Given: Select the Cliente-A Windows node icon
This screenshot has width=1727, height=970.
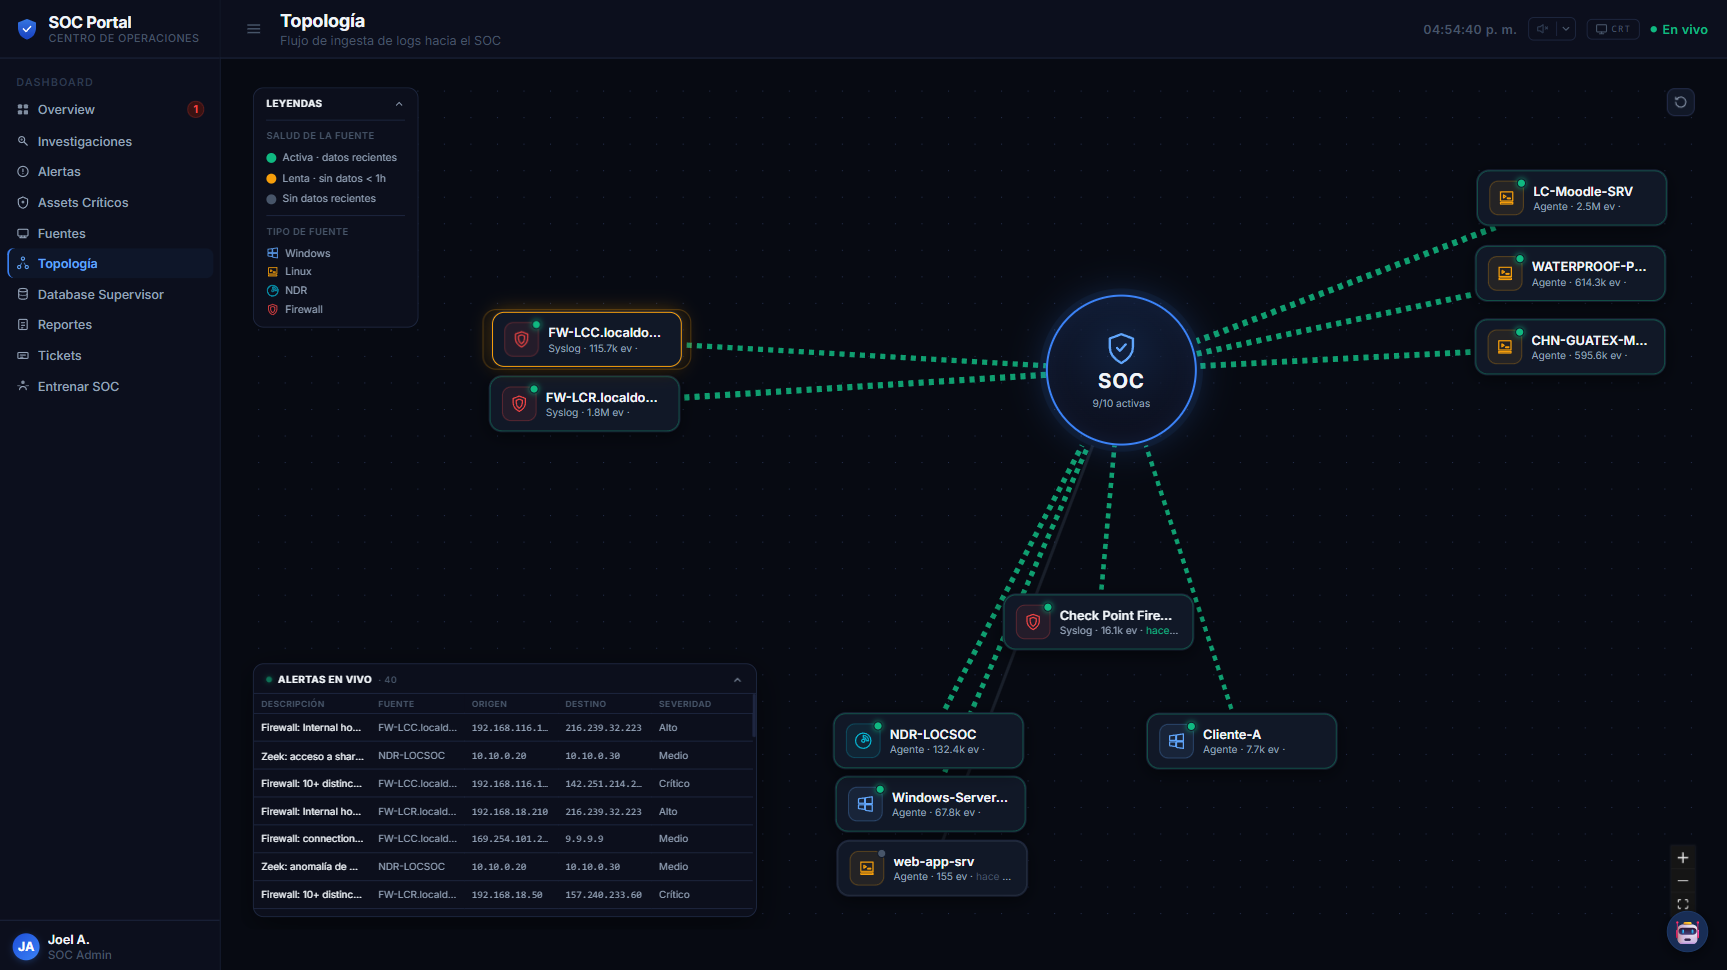Looking at the screenshot, I should [x=1176, y=741].
